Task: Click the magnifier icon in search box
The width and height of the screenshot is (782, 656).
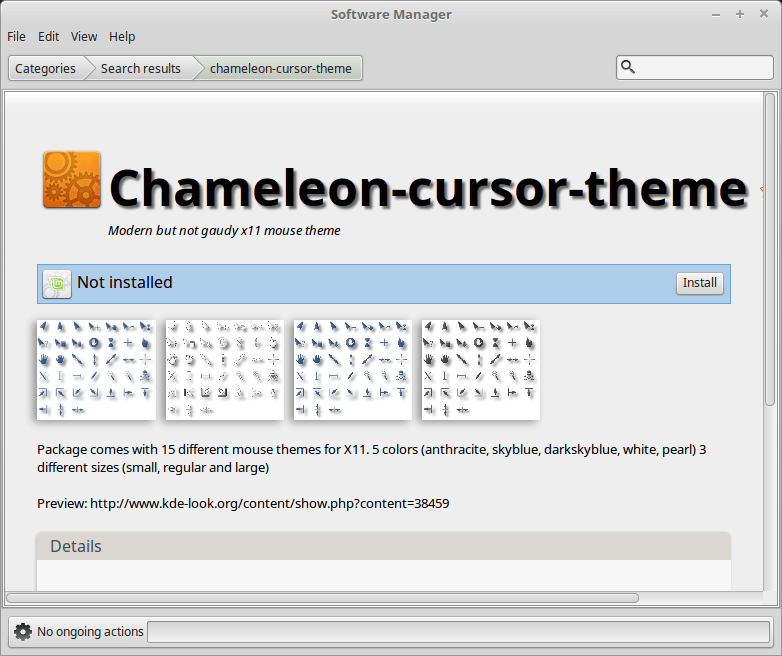Action: (628, 68)
